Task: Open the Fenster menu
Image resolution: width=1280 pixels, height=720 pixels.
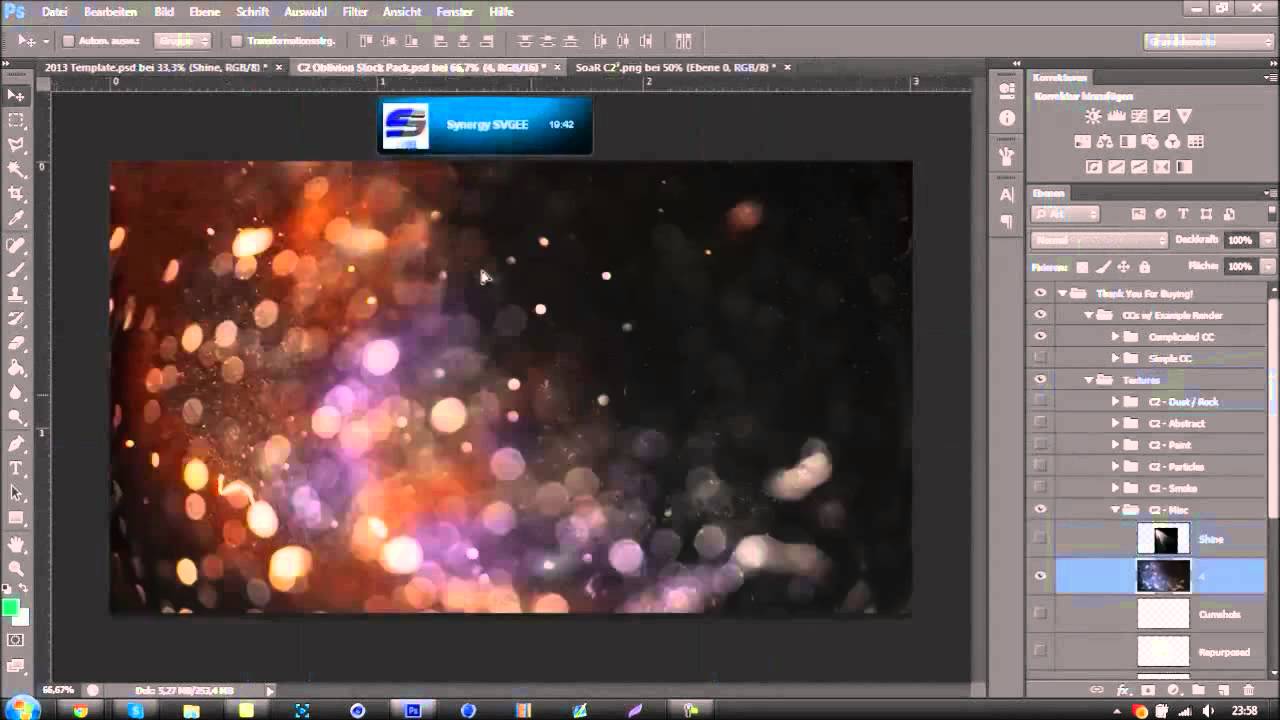Action: 455,12
